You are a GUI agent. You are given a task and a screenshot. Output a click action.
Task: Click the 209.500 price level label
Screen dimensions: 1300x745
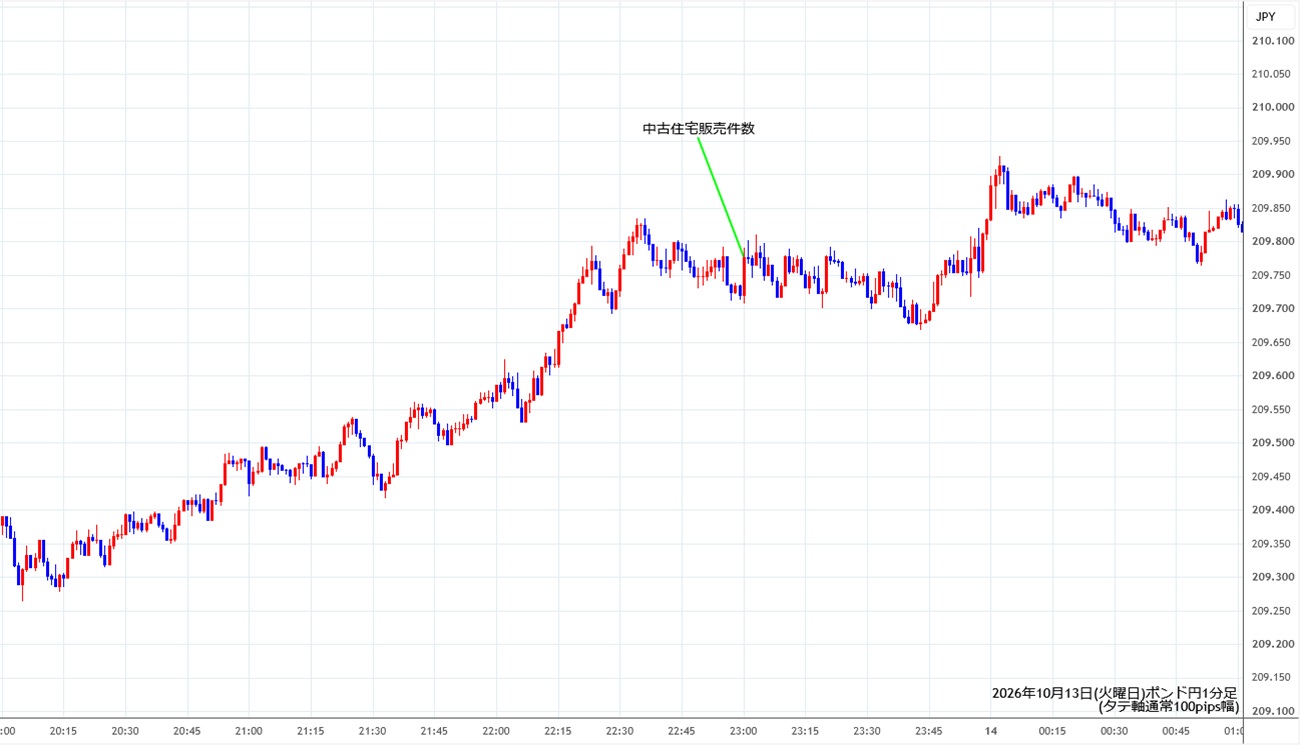coord(1272,443)
